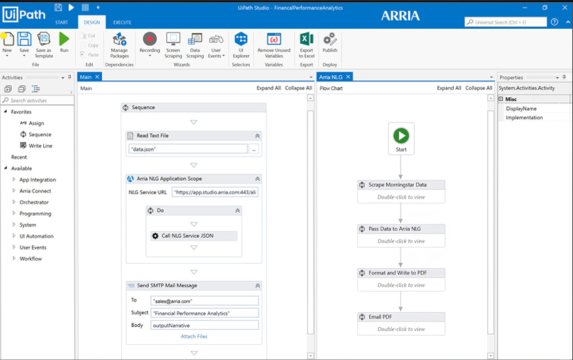Select the Arria NLG document tab
573x360 pixels.
[331, 77]
